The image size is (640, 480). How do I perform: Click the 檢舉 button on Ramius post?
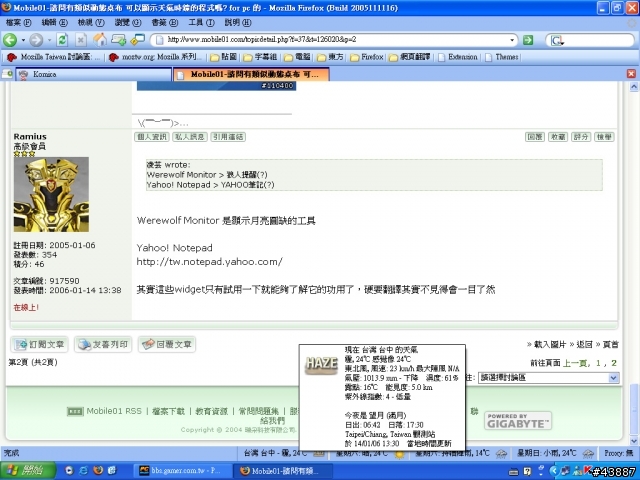coord(604,137)
